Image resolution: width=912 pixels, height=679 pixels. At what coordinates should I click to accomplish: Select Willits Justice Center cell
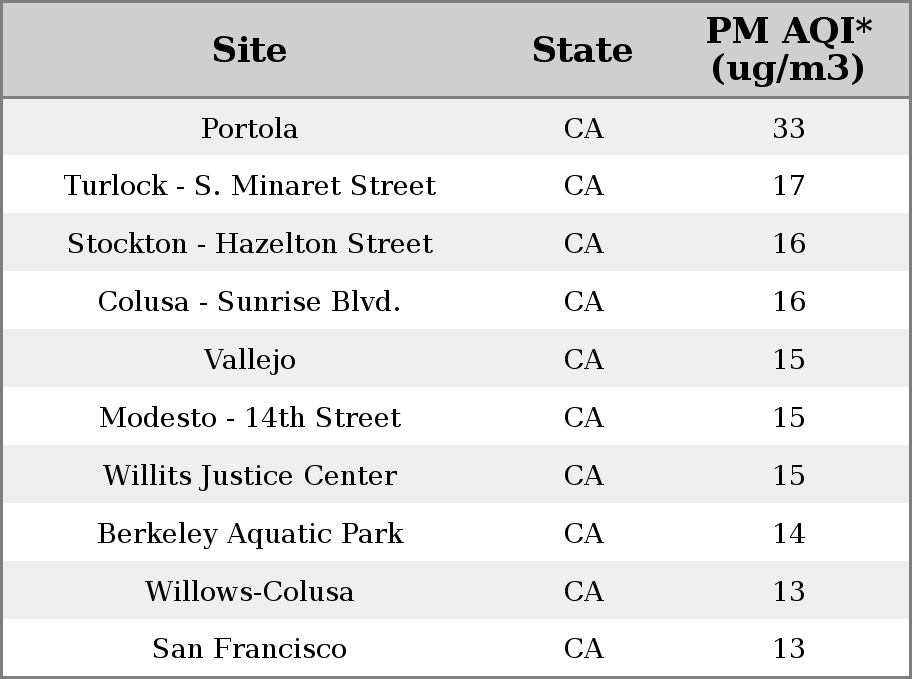point(250,475)
